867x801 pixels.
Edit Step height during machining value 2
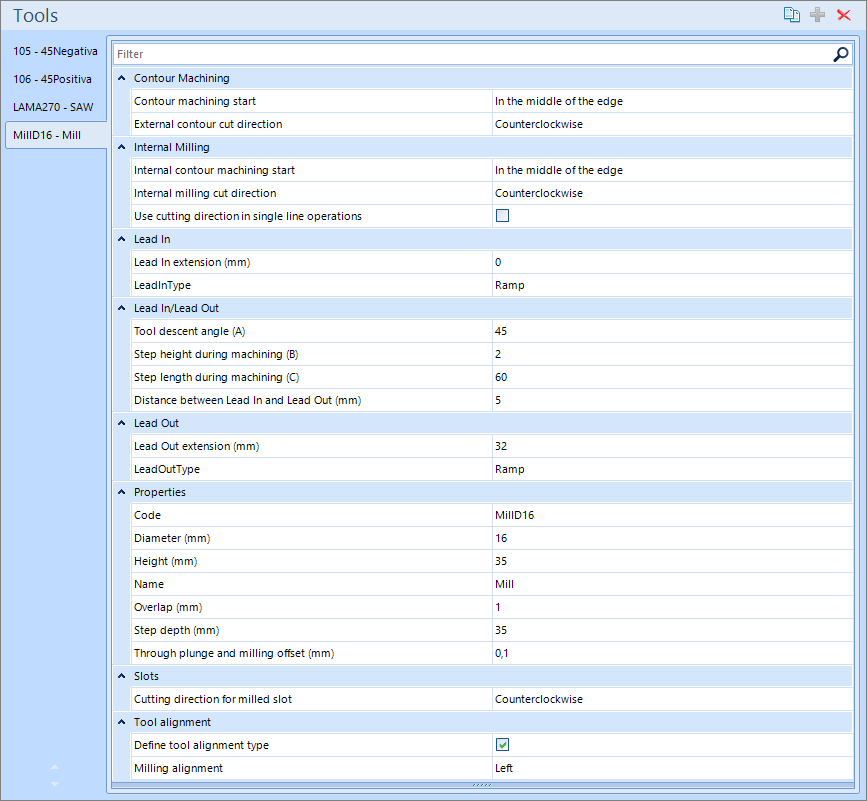click(672, 354)
